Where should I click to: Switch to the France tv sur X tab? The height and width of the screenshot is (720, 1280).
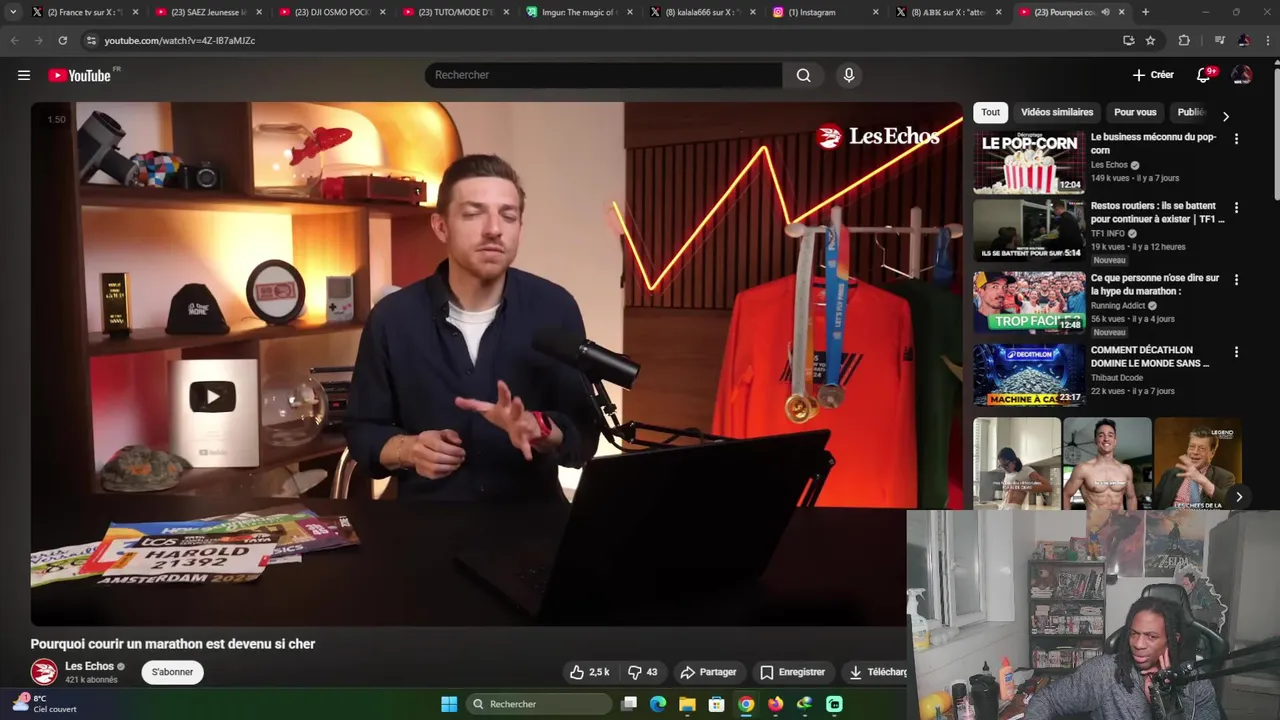tap(84, 12)
